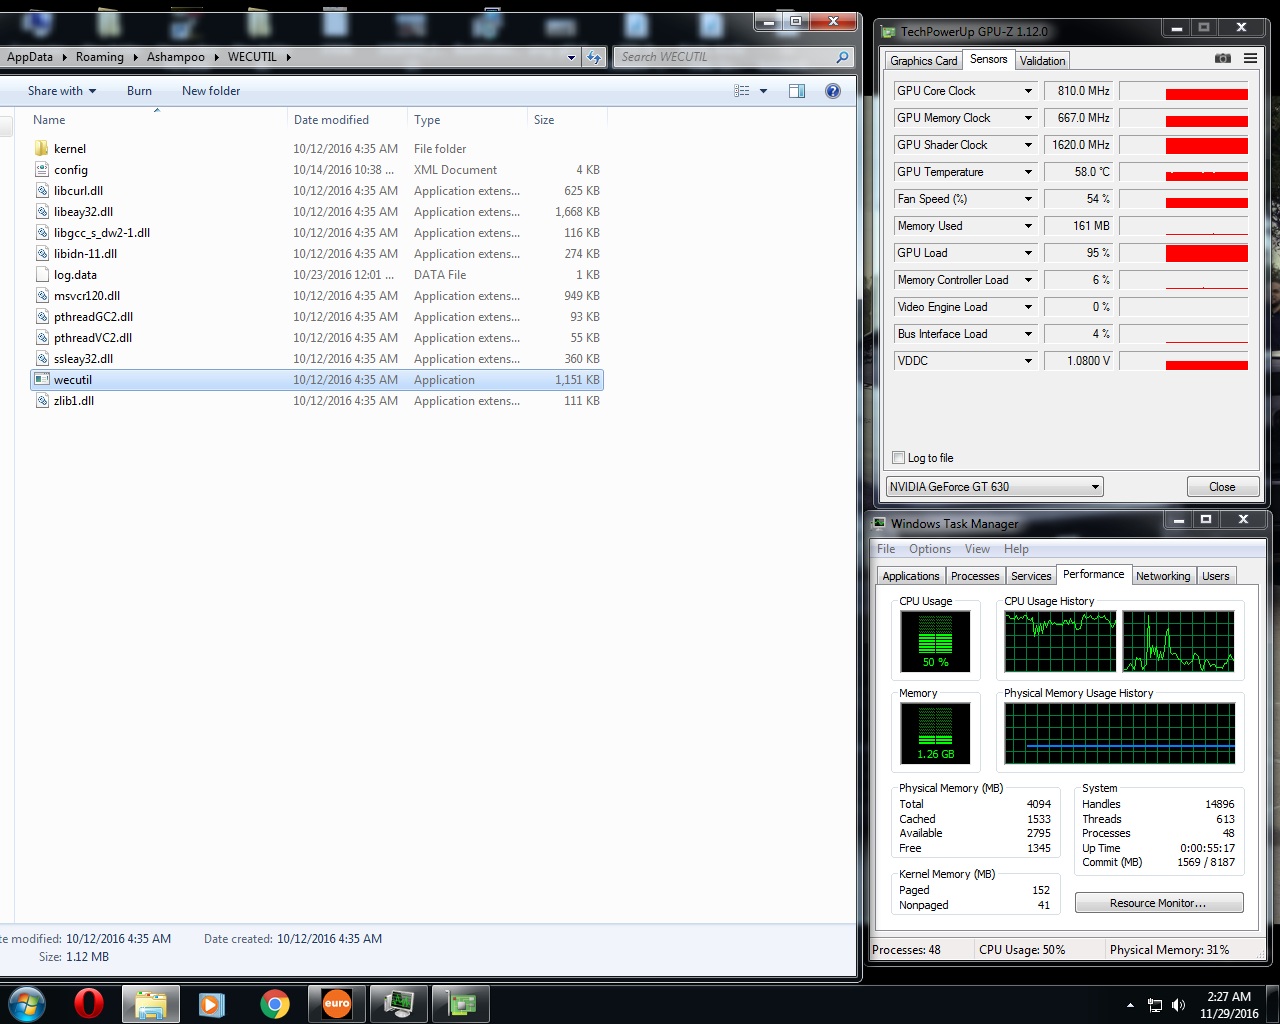Open the Users tab in Task Manager

(x=1216, y=576)
